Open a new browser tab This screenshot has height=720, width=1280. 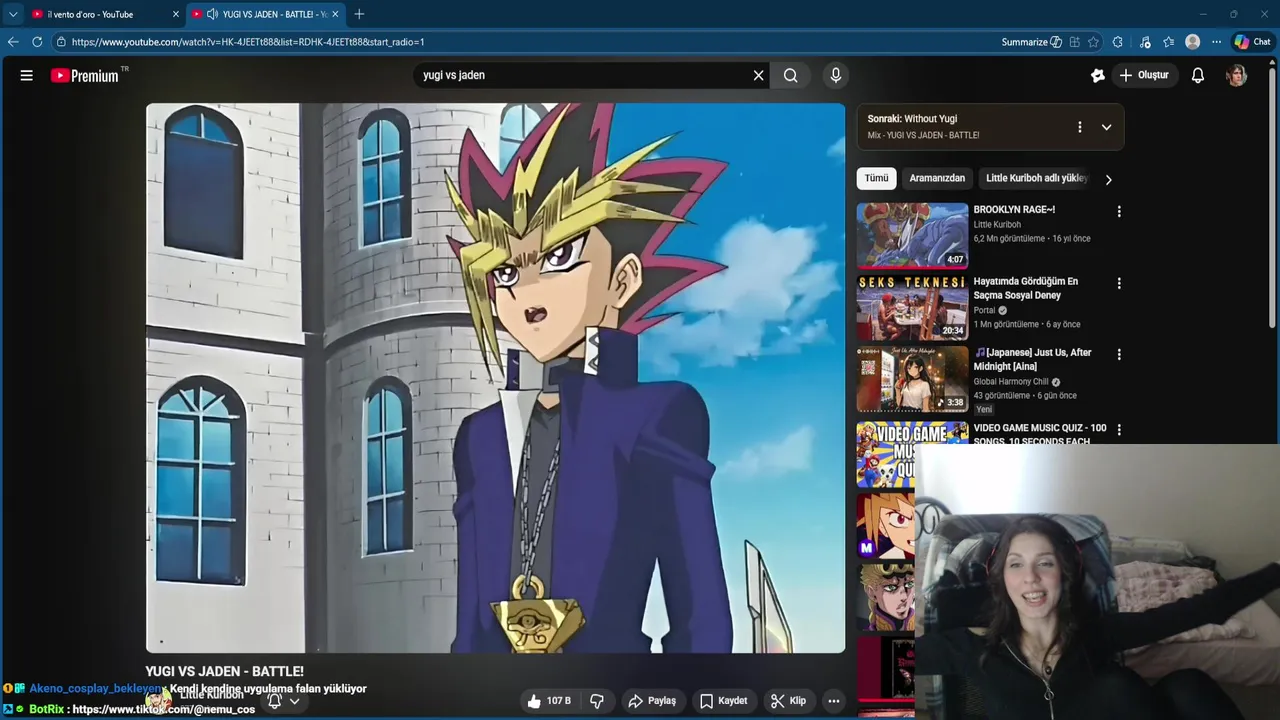tap(359, 14)
